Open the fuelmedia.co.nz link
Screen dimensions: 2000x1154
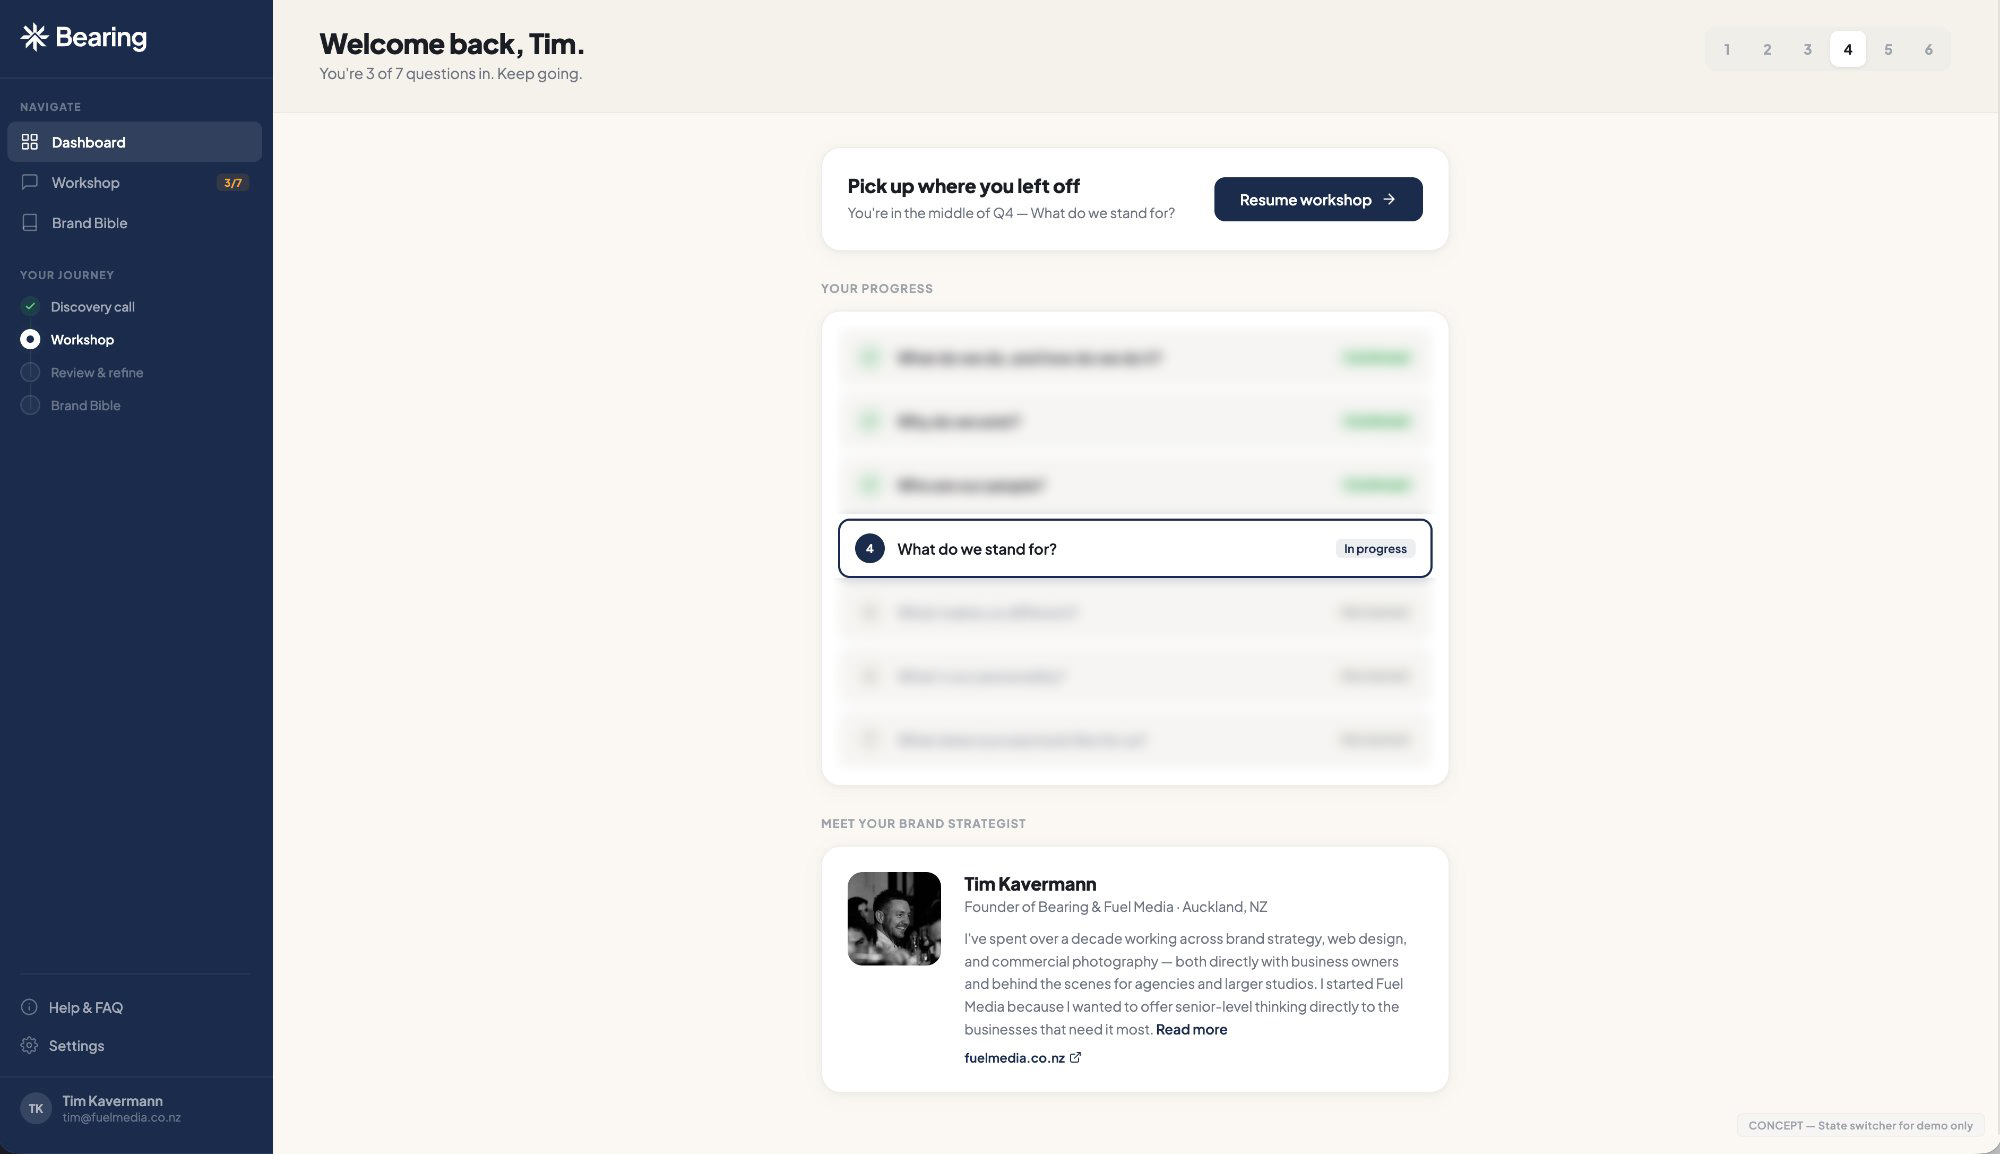click(1014, 1057)
